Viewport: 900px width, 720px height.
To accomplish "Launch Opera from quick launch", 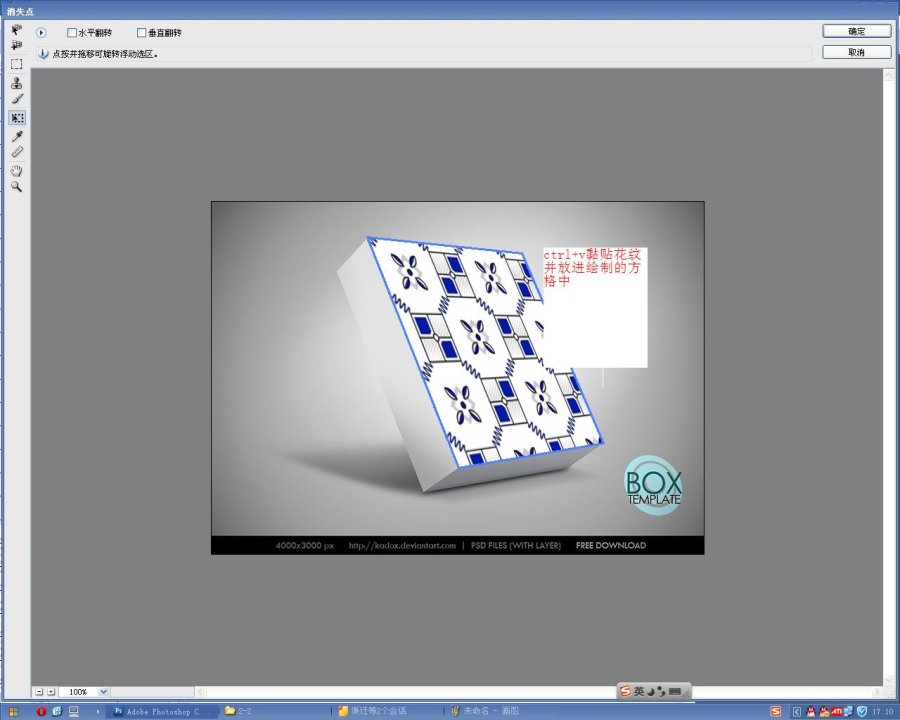I will pos(41,711).
